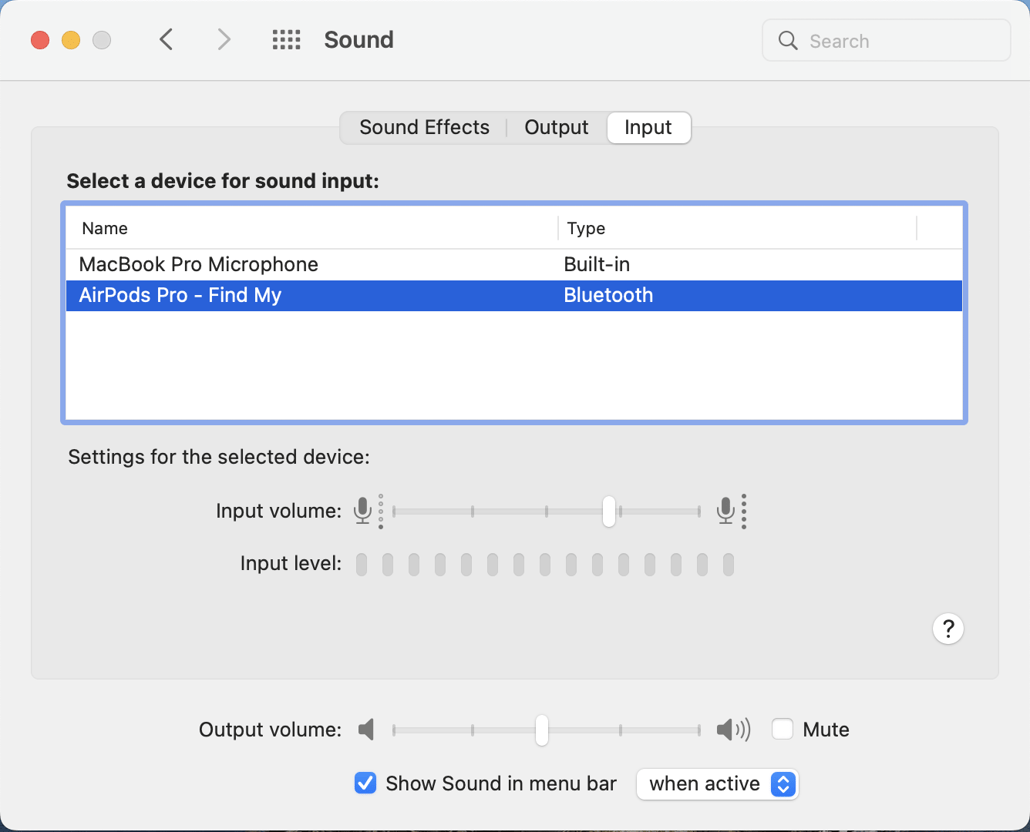The image size is (1030, 832).
Task: Switch to the Output tab
Action: 556,128
